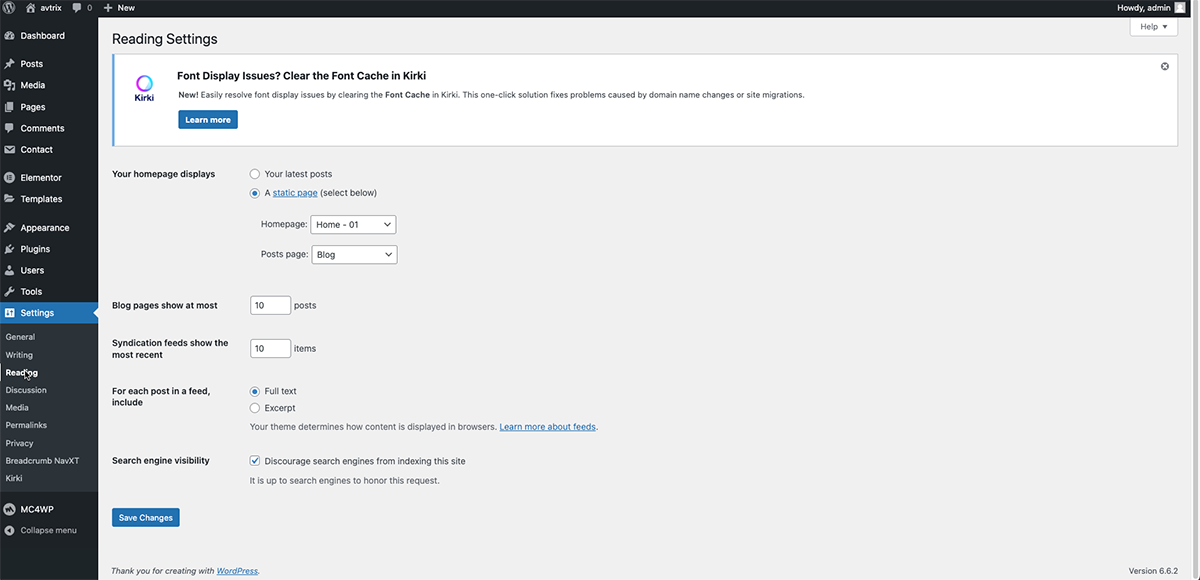Open the Discussion settings submenu
The height and width of the screenshot is (580, 1200).
click(26, 390)
